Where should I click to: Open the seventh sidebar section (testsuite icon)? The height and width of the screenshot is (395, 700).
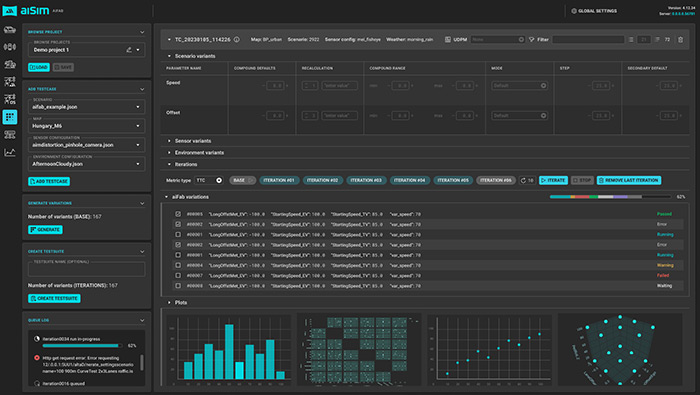point(10,134)
